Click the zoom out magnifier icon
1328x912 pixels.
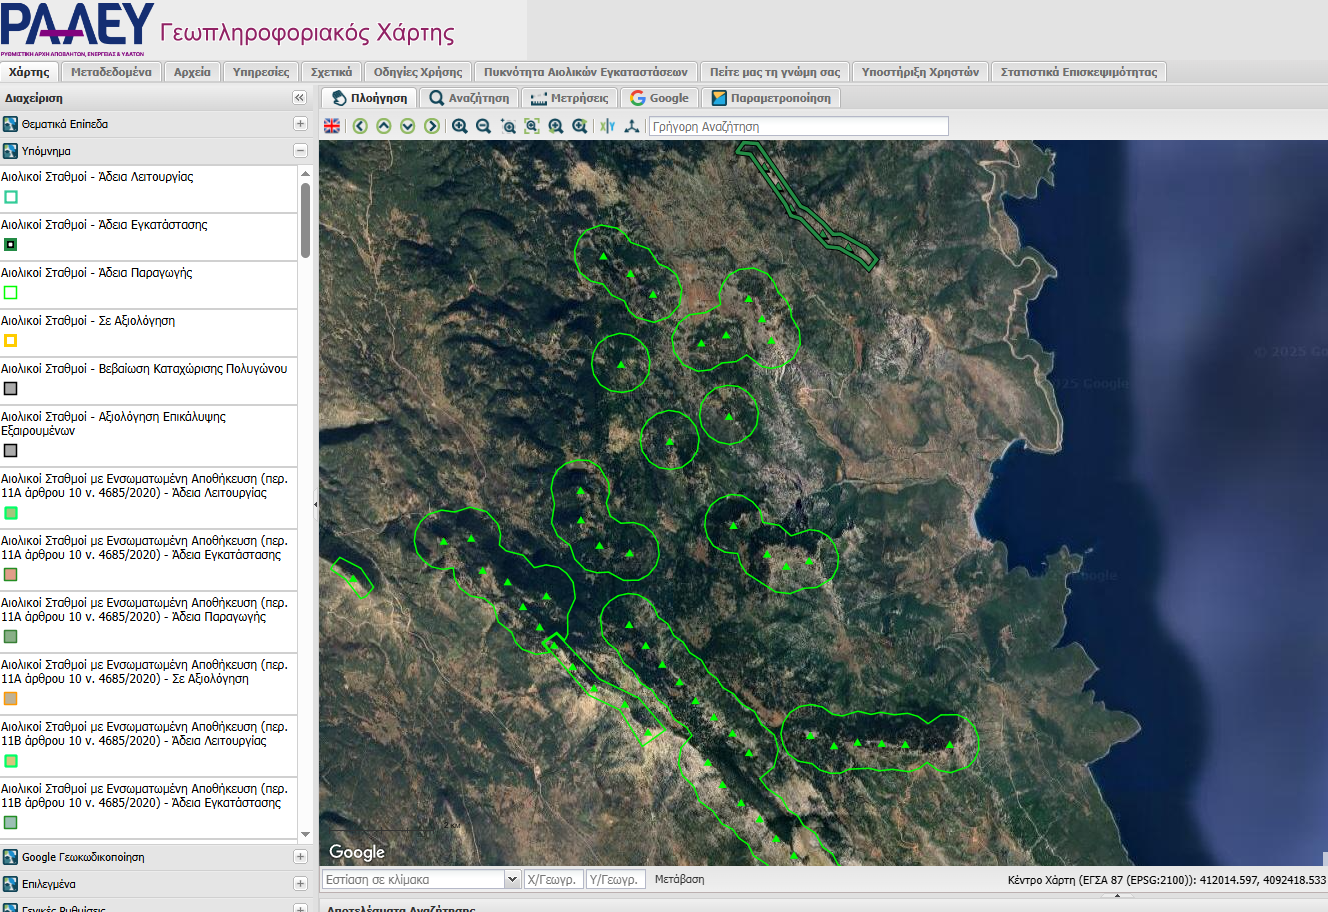pyautogui.click(x=483, y=126)
